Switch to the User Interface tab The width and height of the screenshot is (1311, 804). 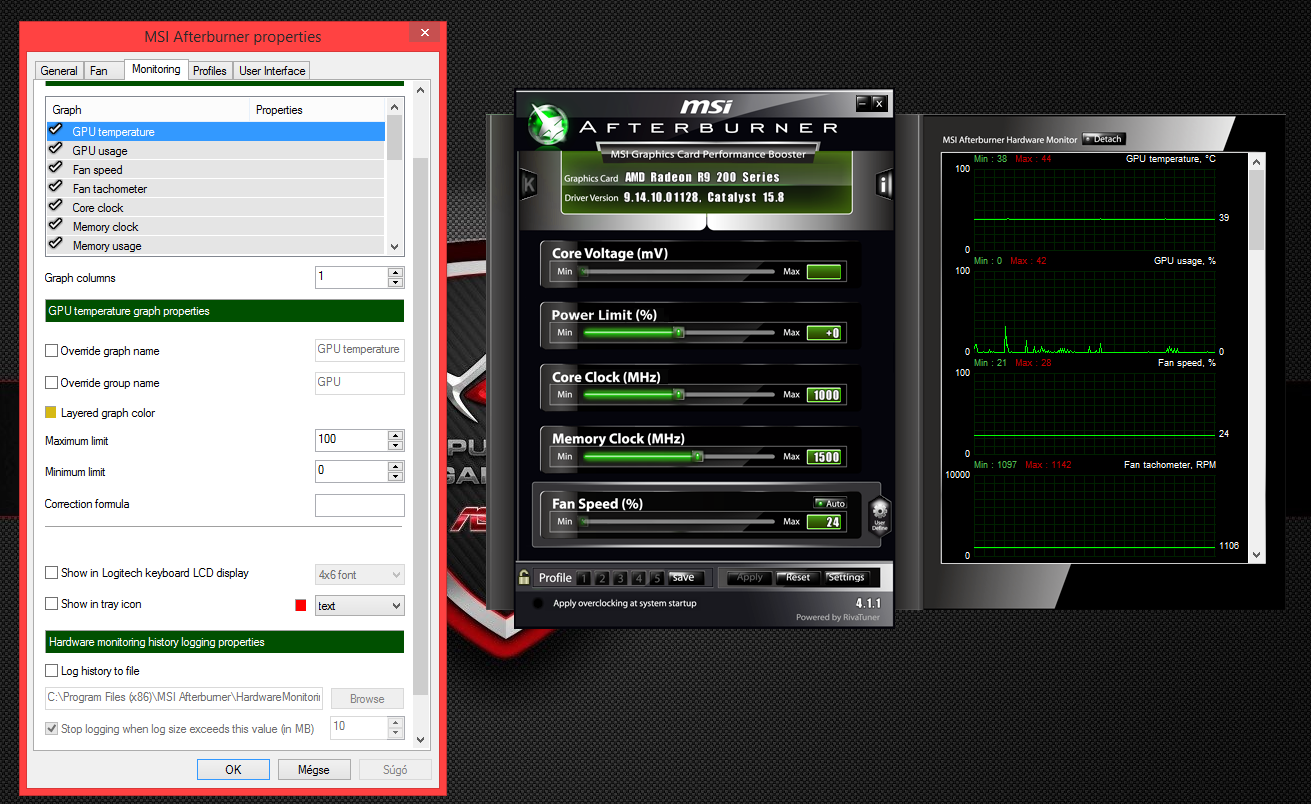coord(273,71)
